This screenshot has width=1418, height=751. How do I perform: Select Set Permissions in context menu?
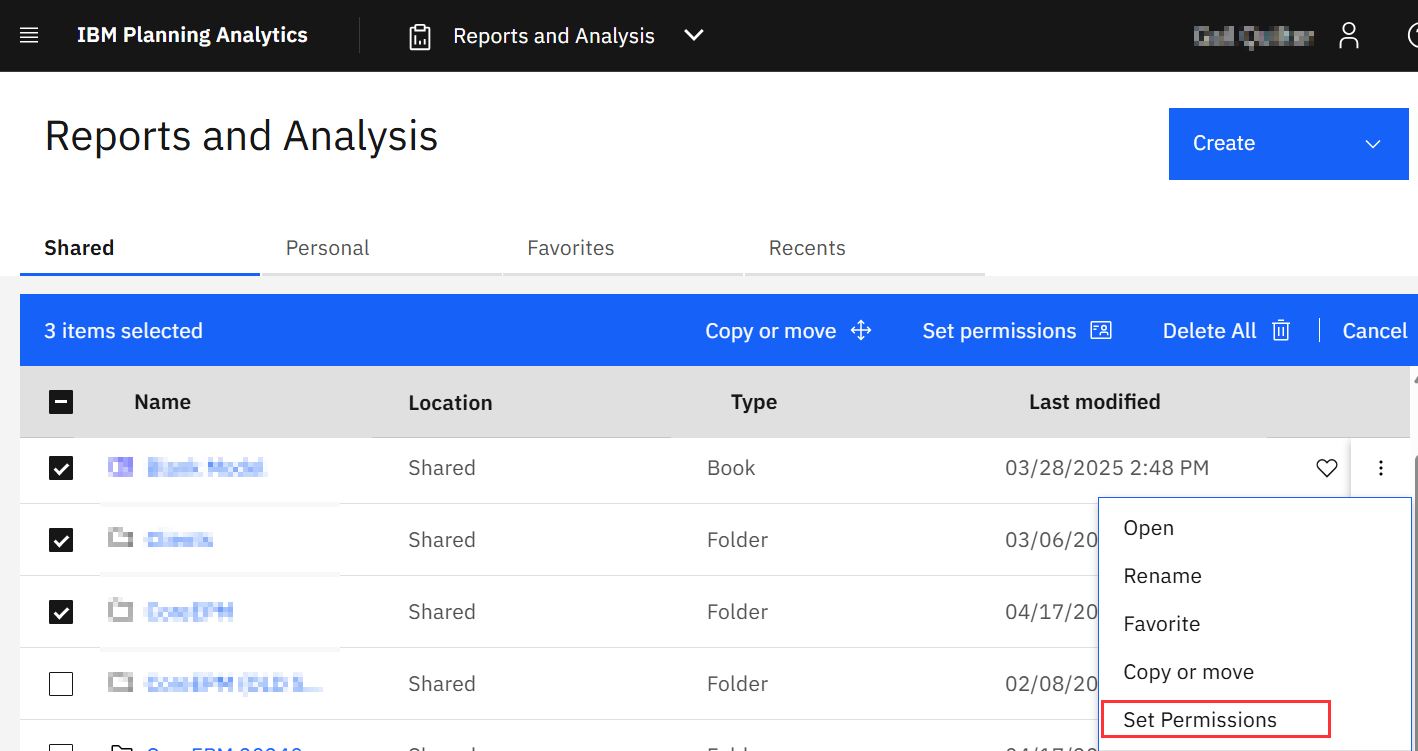pyautogui.click(x=1199, y=720)
